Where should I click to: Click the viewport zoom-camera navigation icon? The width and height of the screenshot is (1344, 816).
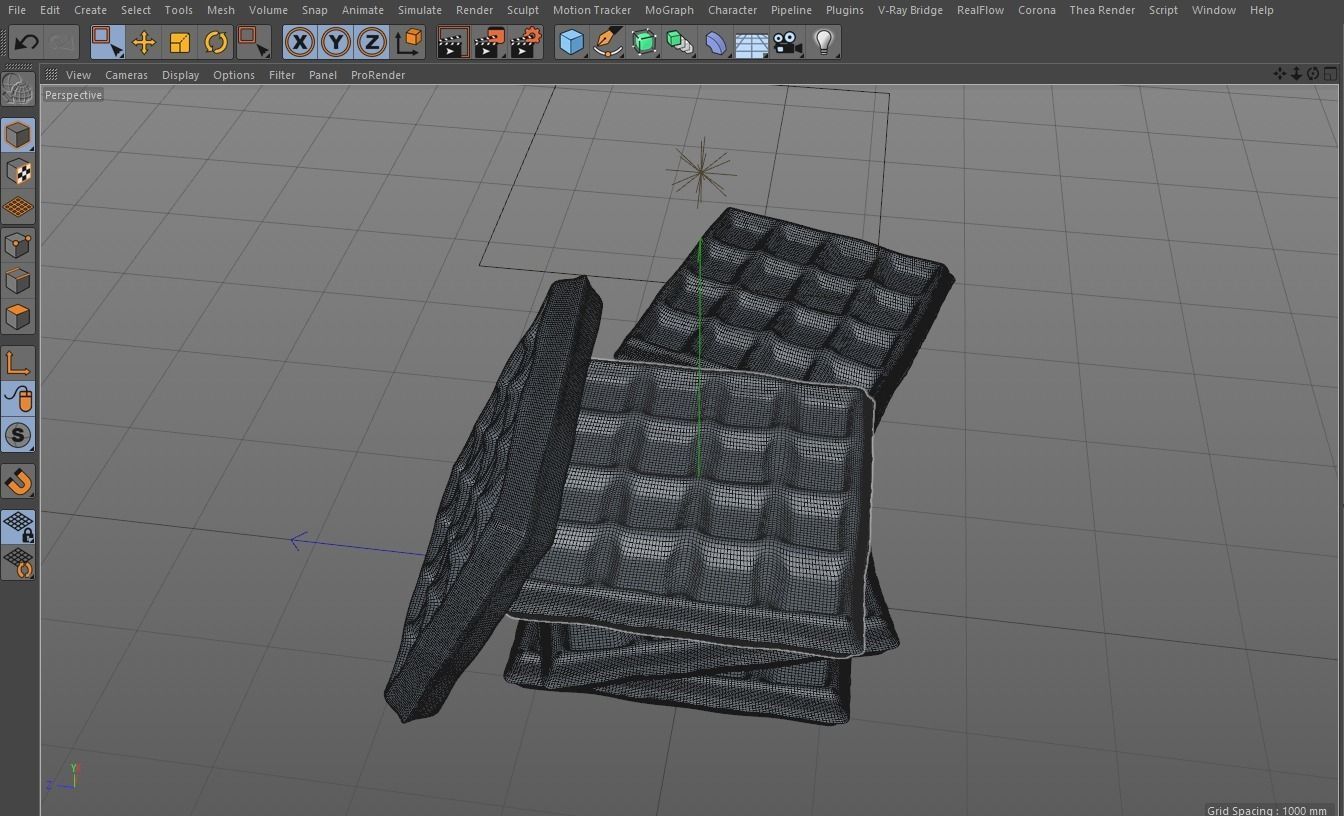(x=1296, y=74)
